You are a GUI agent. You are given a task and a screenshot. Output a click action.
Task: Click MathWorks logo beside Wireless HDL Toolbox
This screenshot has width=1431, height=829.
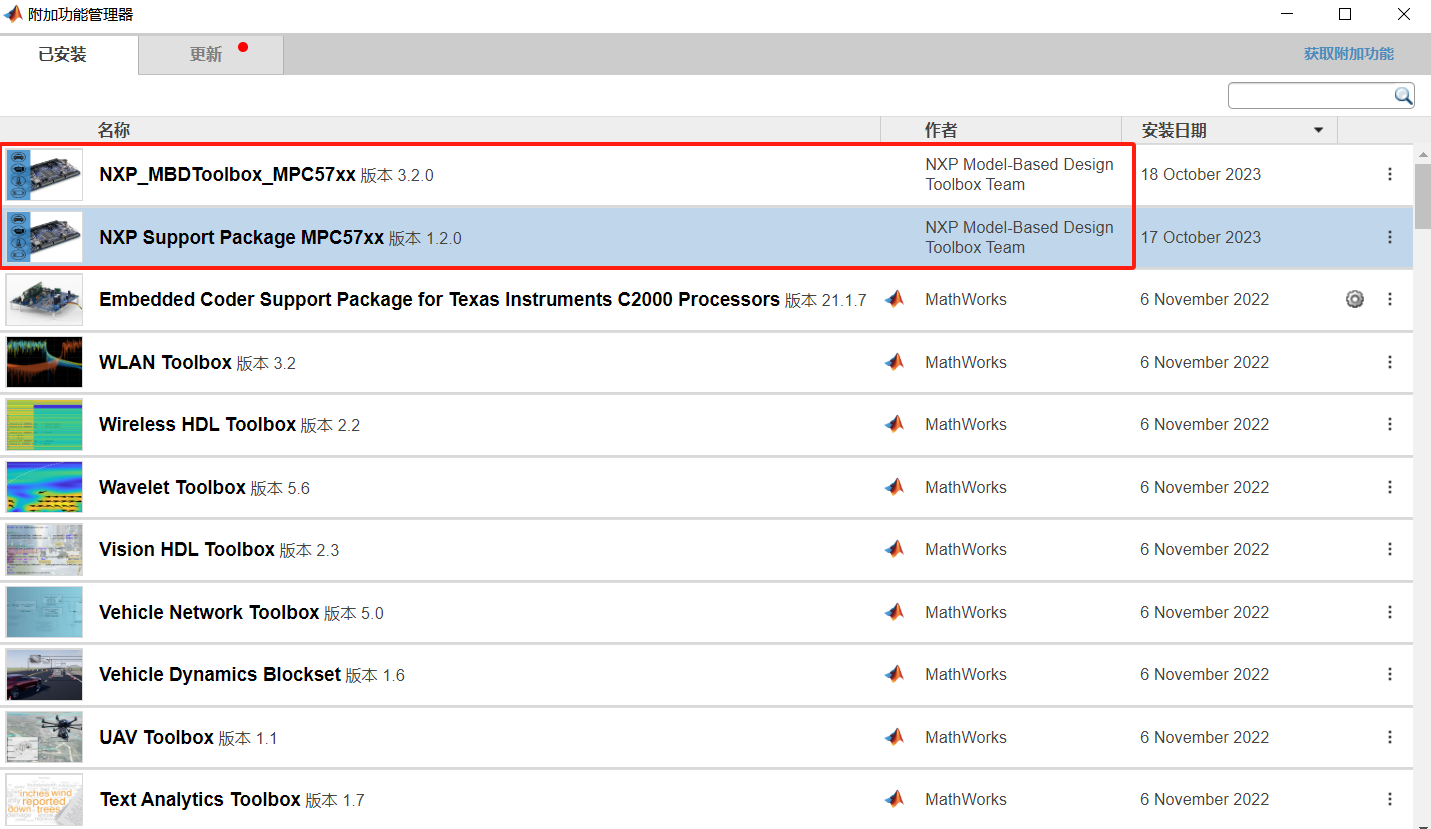click(x=894, y=424)
